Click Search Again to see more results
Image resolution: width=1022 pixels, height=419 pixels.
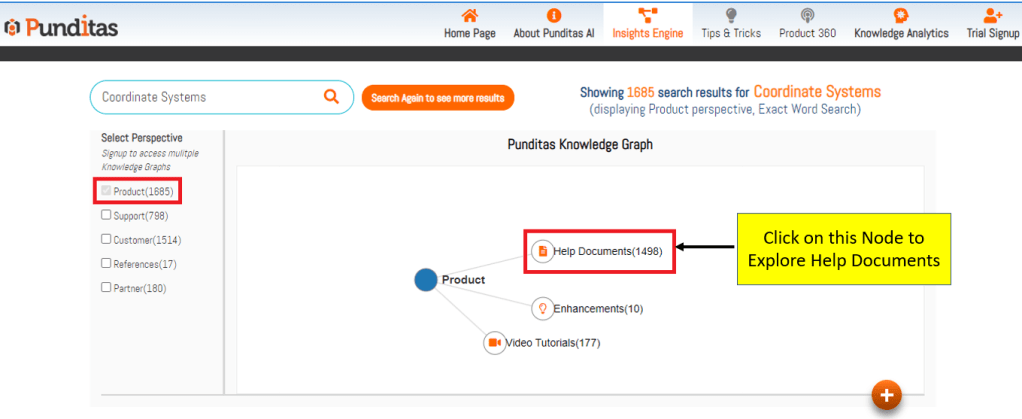(438, 98)
